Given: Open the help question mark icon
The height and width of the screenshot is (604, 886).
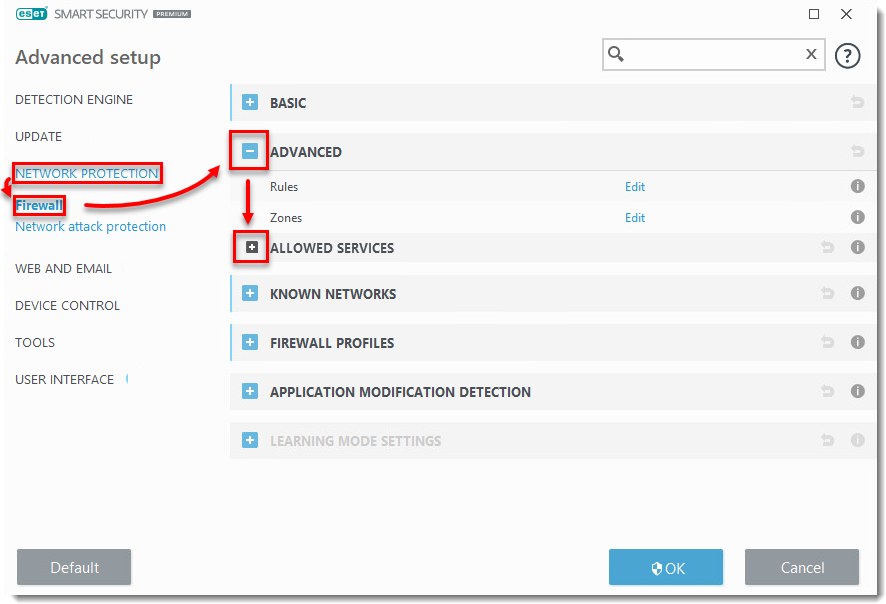Looking at the screenshot, I should click(847, 56).
